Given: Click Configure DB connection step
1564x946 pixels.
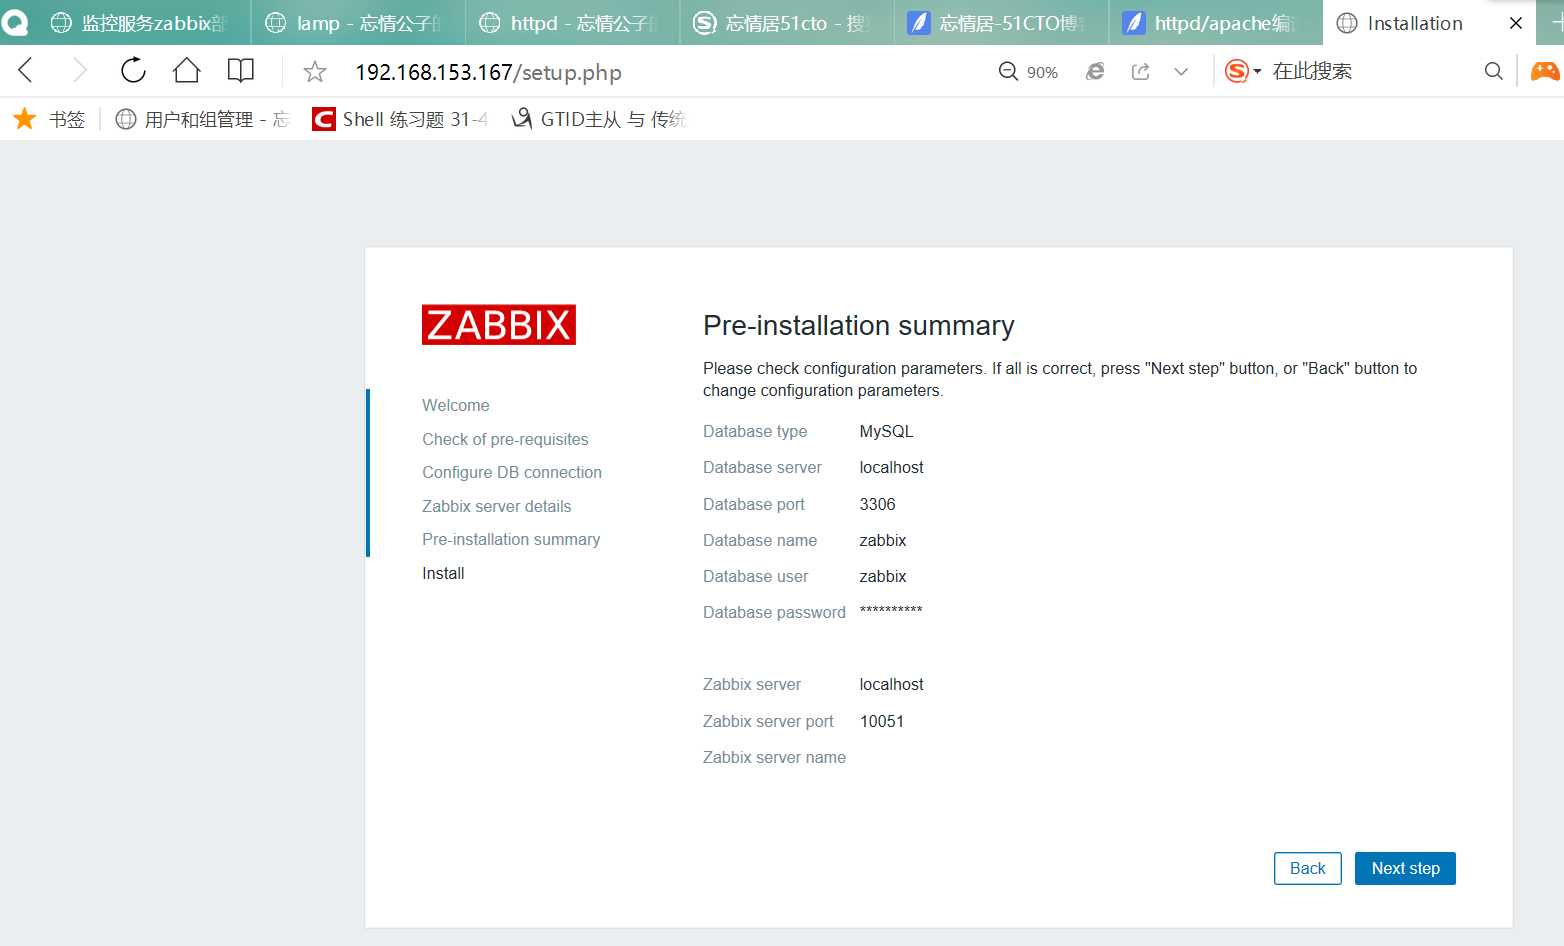Looking at the screenshot, I should click(x=512, y=472).
